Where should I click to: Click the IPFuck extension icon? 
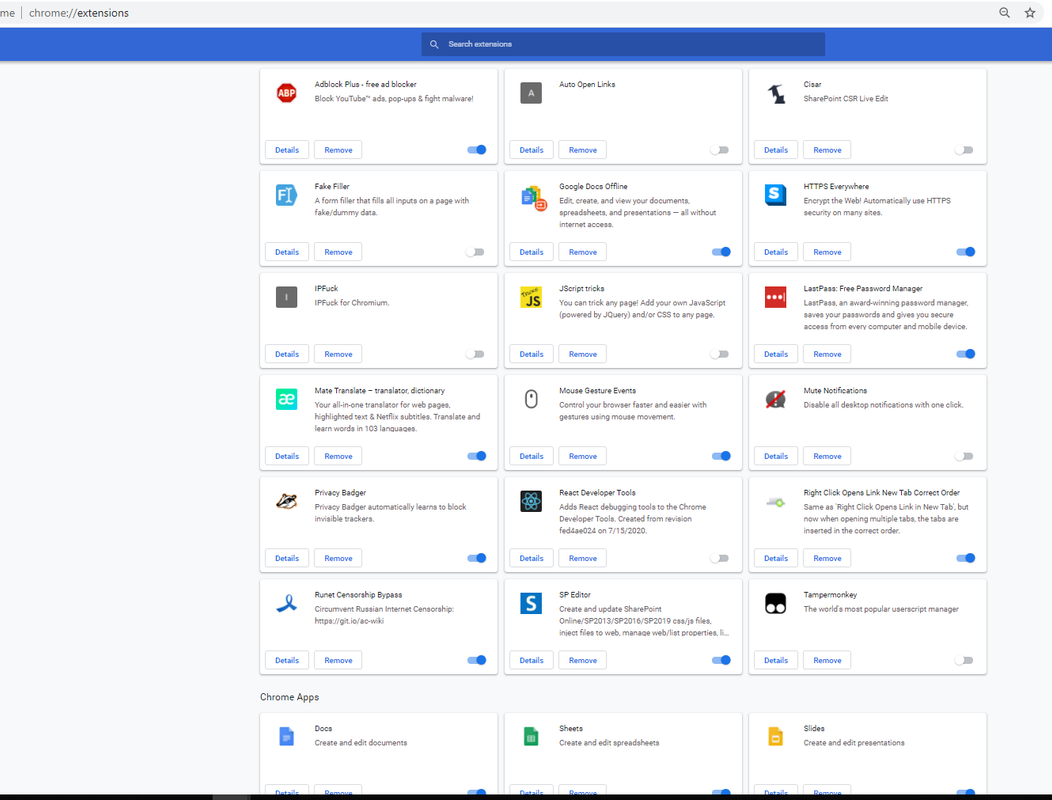tap(286, 297)
